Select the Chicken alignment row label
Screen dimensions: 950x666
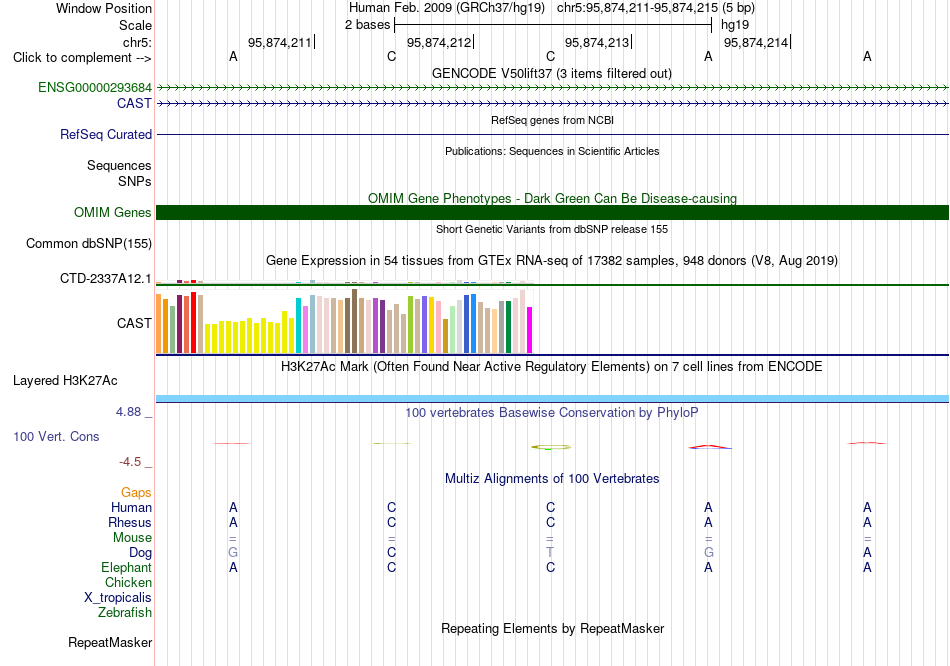[x=128, y=582]
